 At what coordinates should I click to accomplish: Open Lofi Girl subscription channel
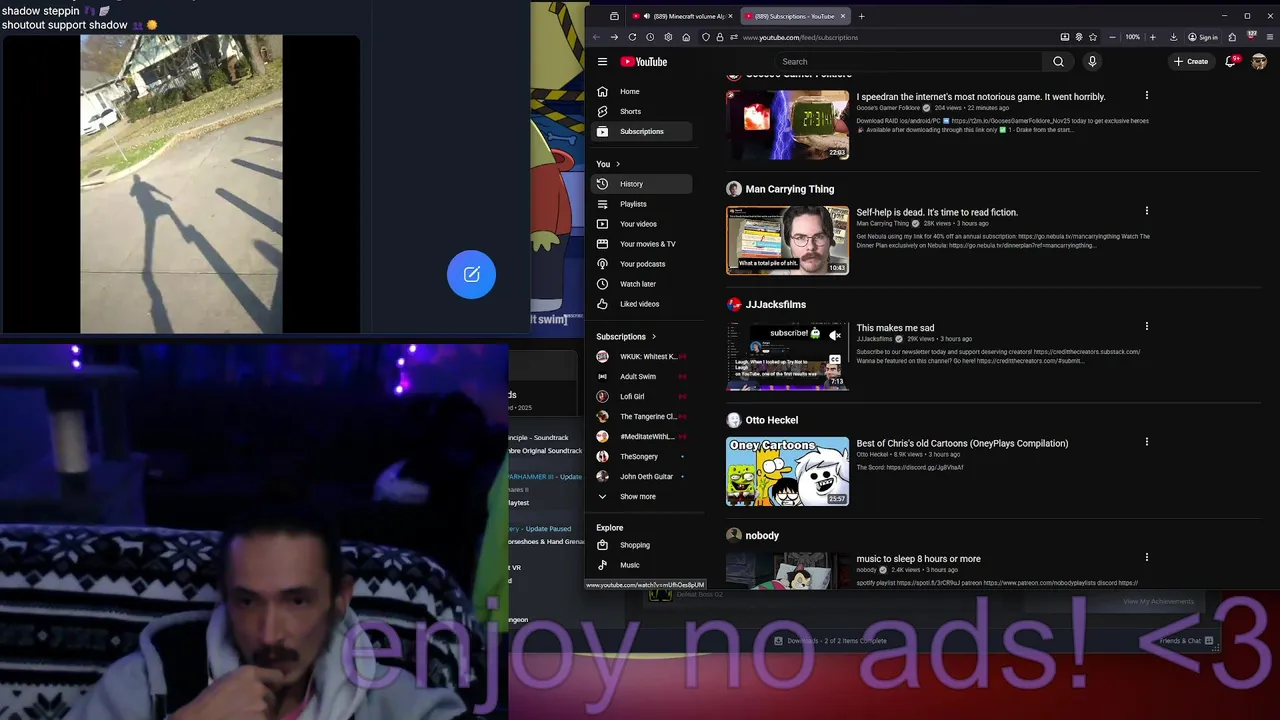pos(641,397)
